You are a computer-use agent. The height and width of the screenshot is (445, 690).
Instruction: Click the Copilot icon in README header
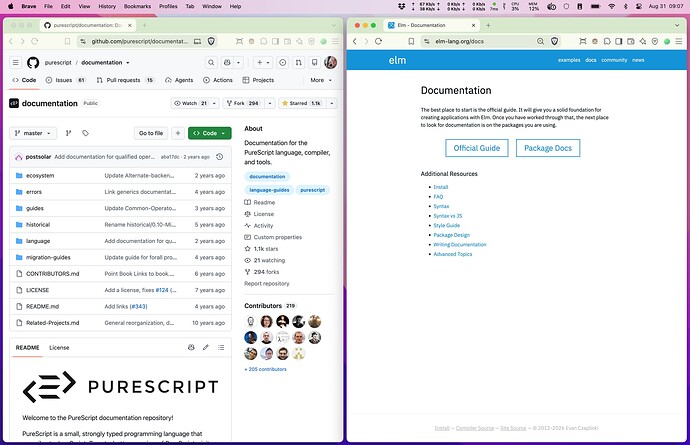(x=191, y=347)
